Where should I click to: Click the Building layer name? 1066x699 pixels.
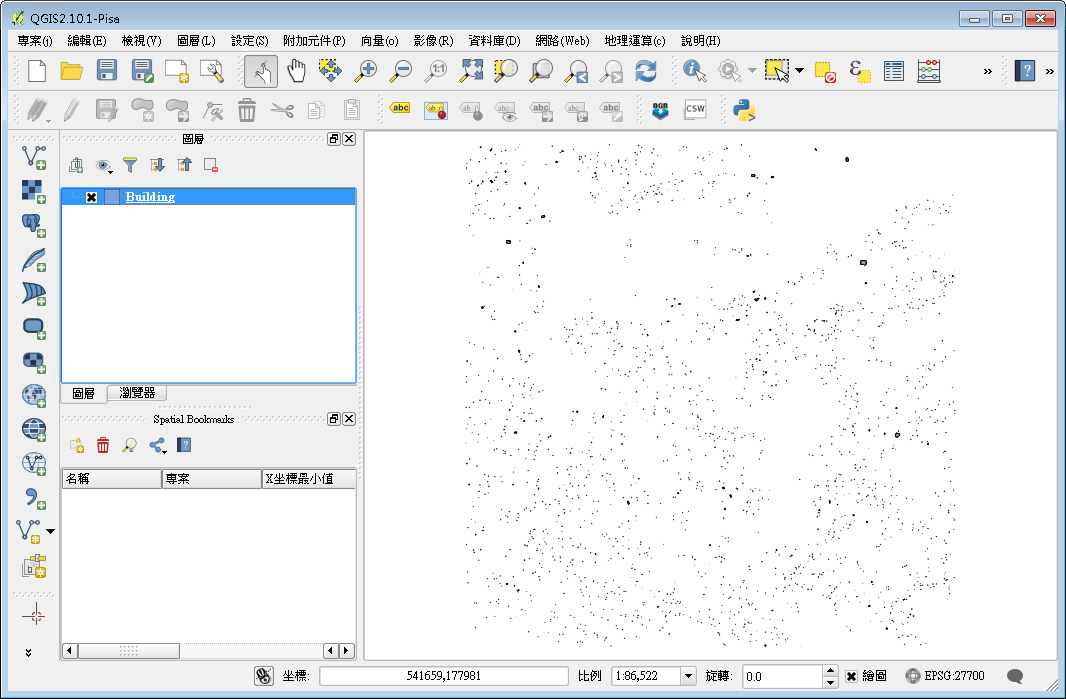point(150,196)
